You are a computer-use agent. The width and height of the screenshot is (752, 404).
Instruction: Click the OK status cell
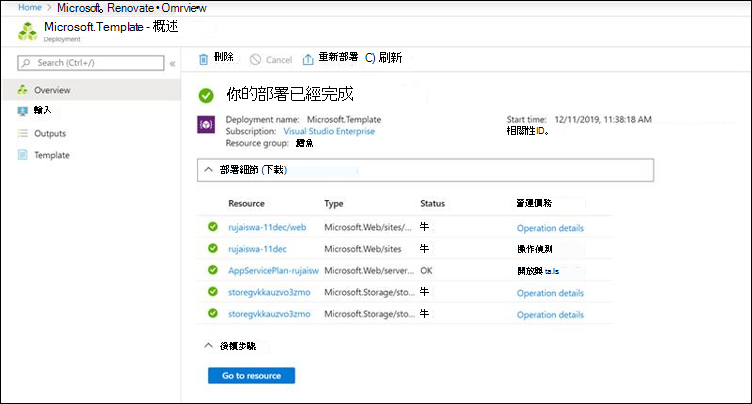pos(426,271)
